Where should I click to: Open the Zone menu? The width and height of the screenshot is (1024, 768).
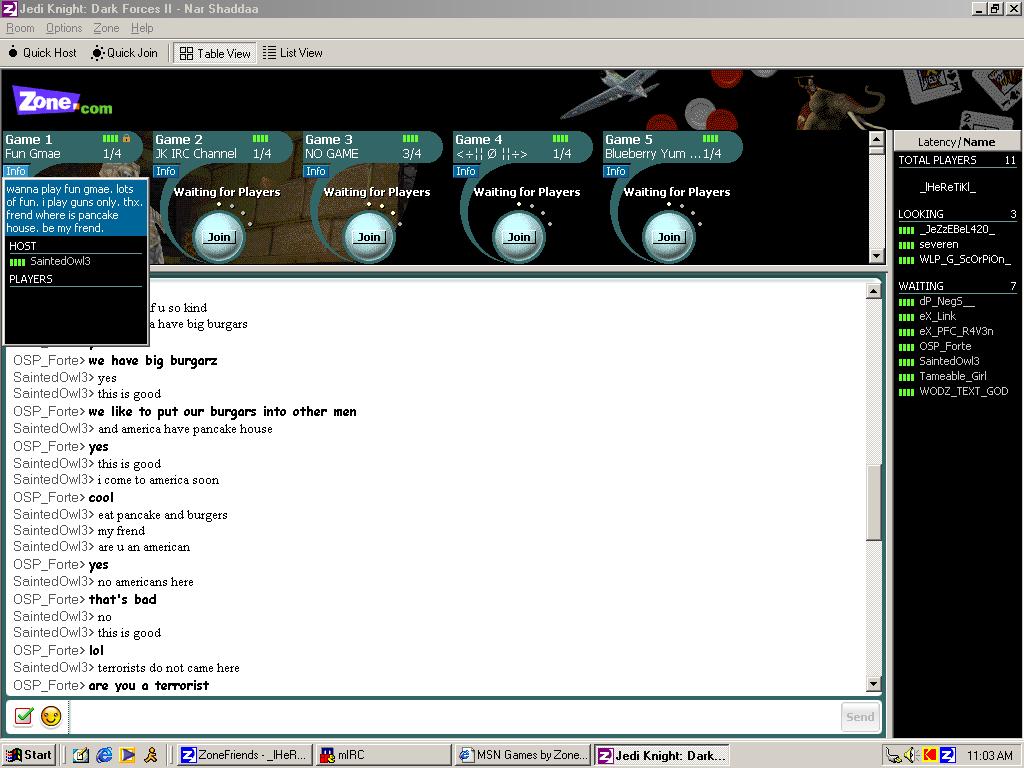point(106,28)
